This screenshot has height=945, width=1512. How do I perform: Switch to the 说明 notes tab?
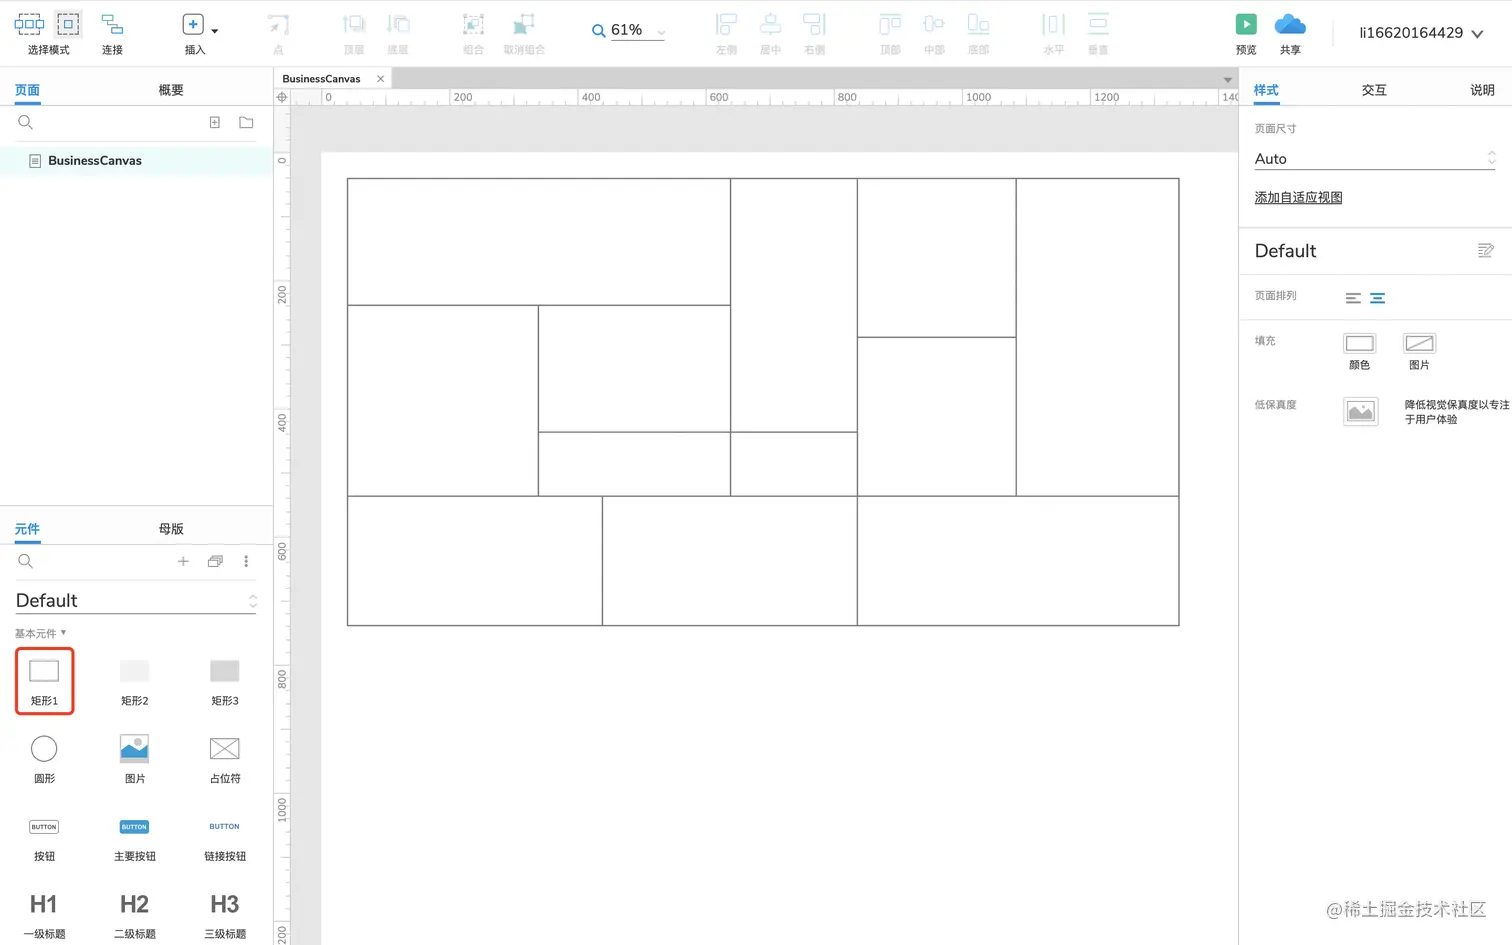[x=1482, y=90]
